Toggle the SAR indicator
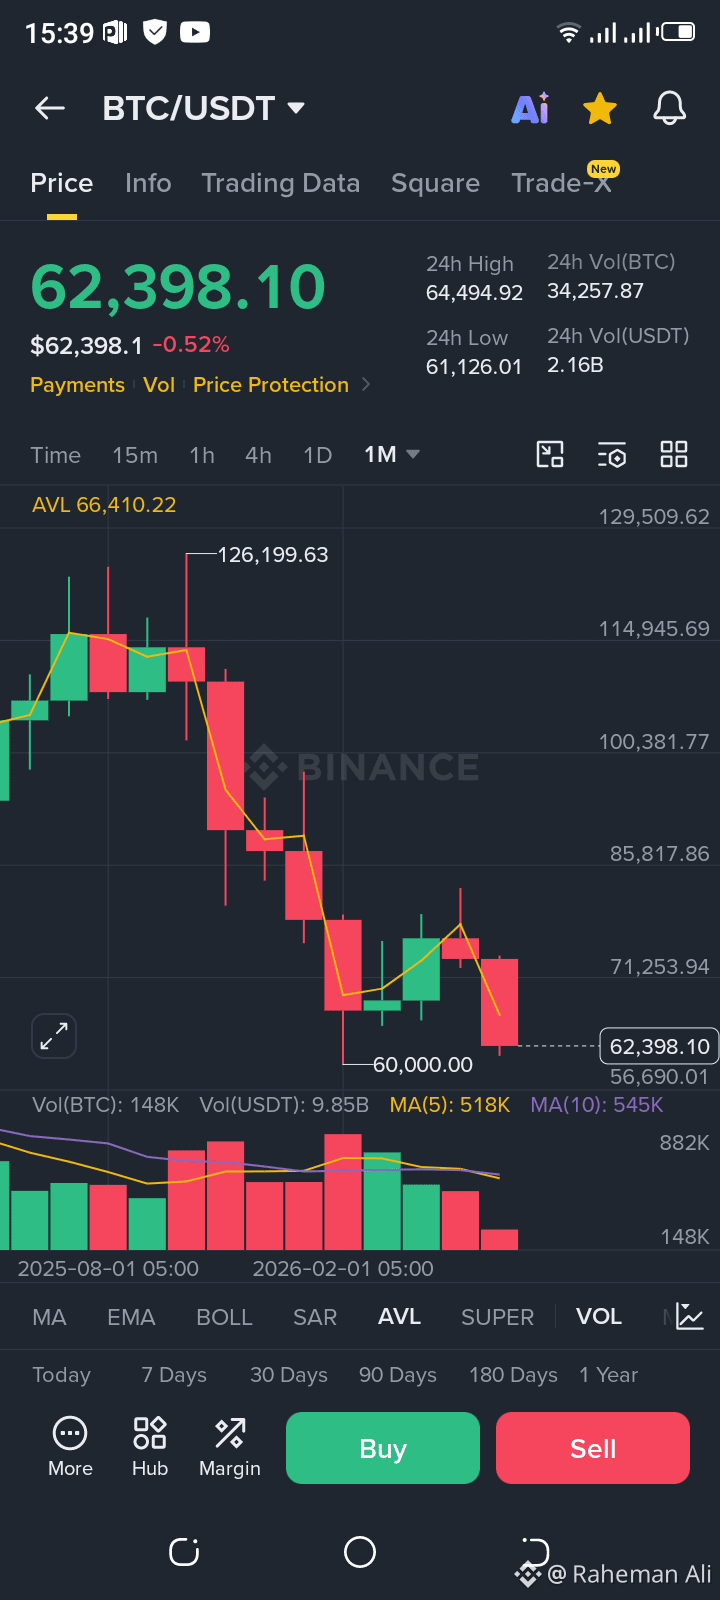 click(315, 1317)
